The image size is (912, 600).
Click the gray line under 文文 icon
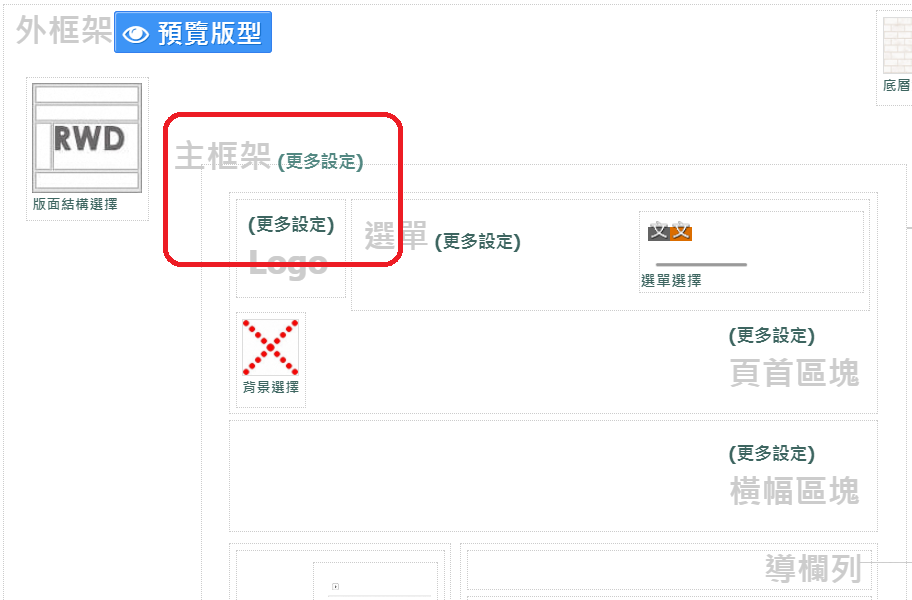(x=701, y=265)
